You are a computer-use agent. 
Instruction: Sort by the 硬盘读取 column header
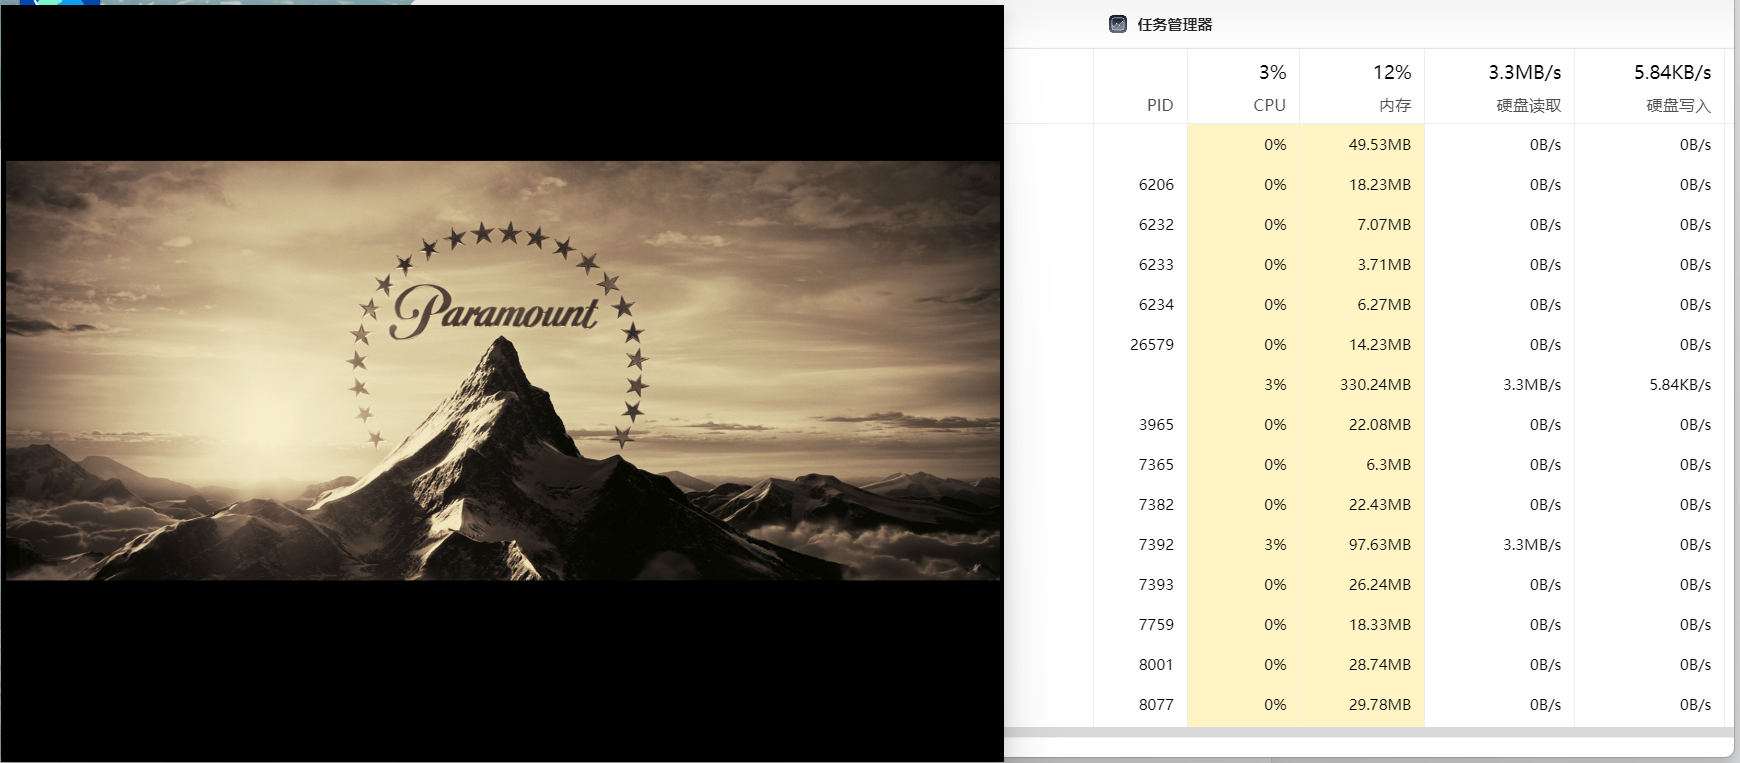point(1528,105)
